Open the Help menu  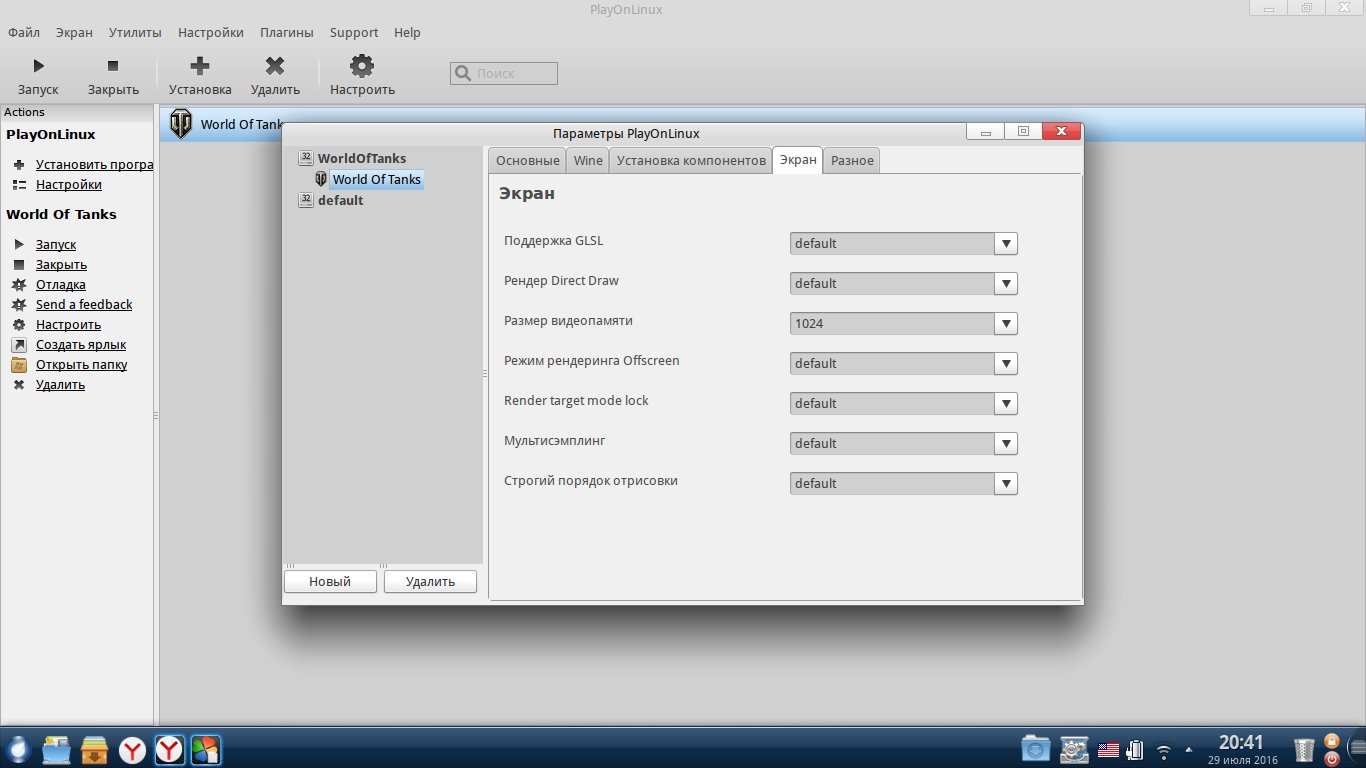tap(407, 33)
